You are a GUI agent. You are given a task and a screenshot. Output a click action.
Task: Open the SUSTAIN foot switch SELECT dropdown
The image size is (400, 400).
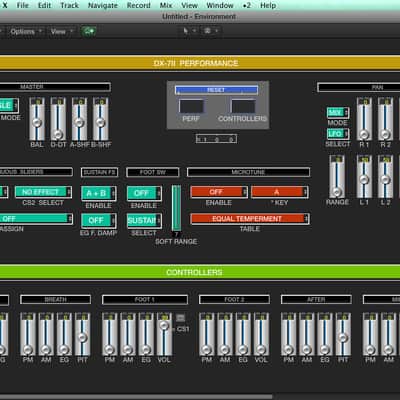tap(144, 220)
